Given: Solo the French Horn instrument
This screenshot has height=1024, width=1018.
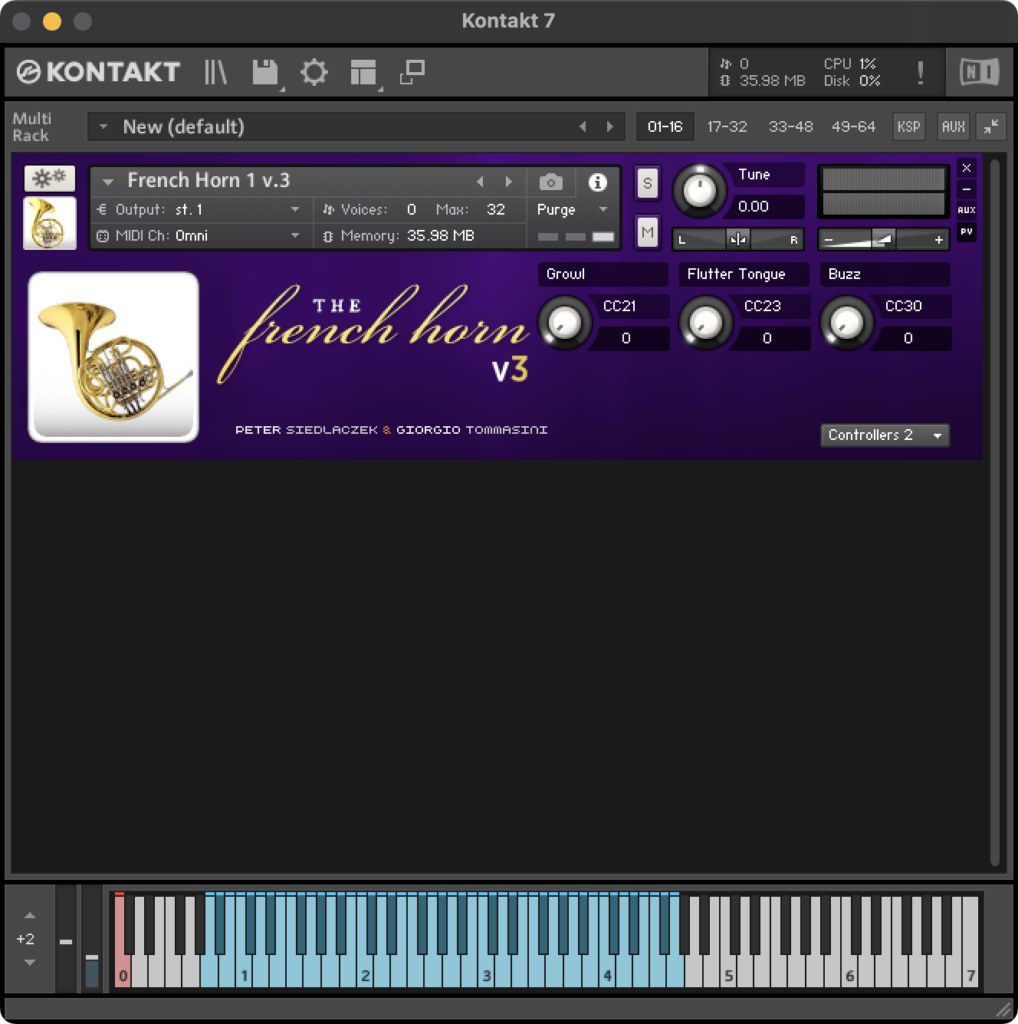Looking at the screenshot, I should (x=647, y=183).
